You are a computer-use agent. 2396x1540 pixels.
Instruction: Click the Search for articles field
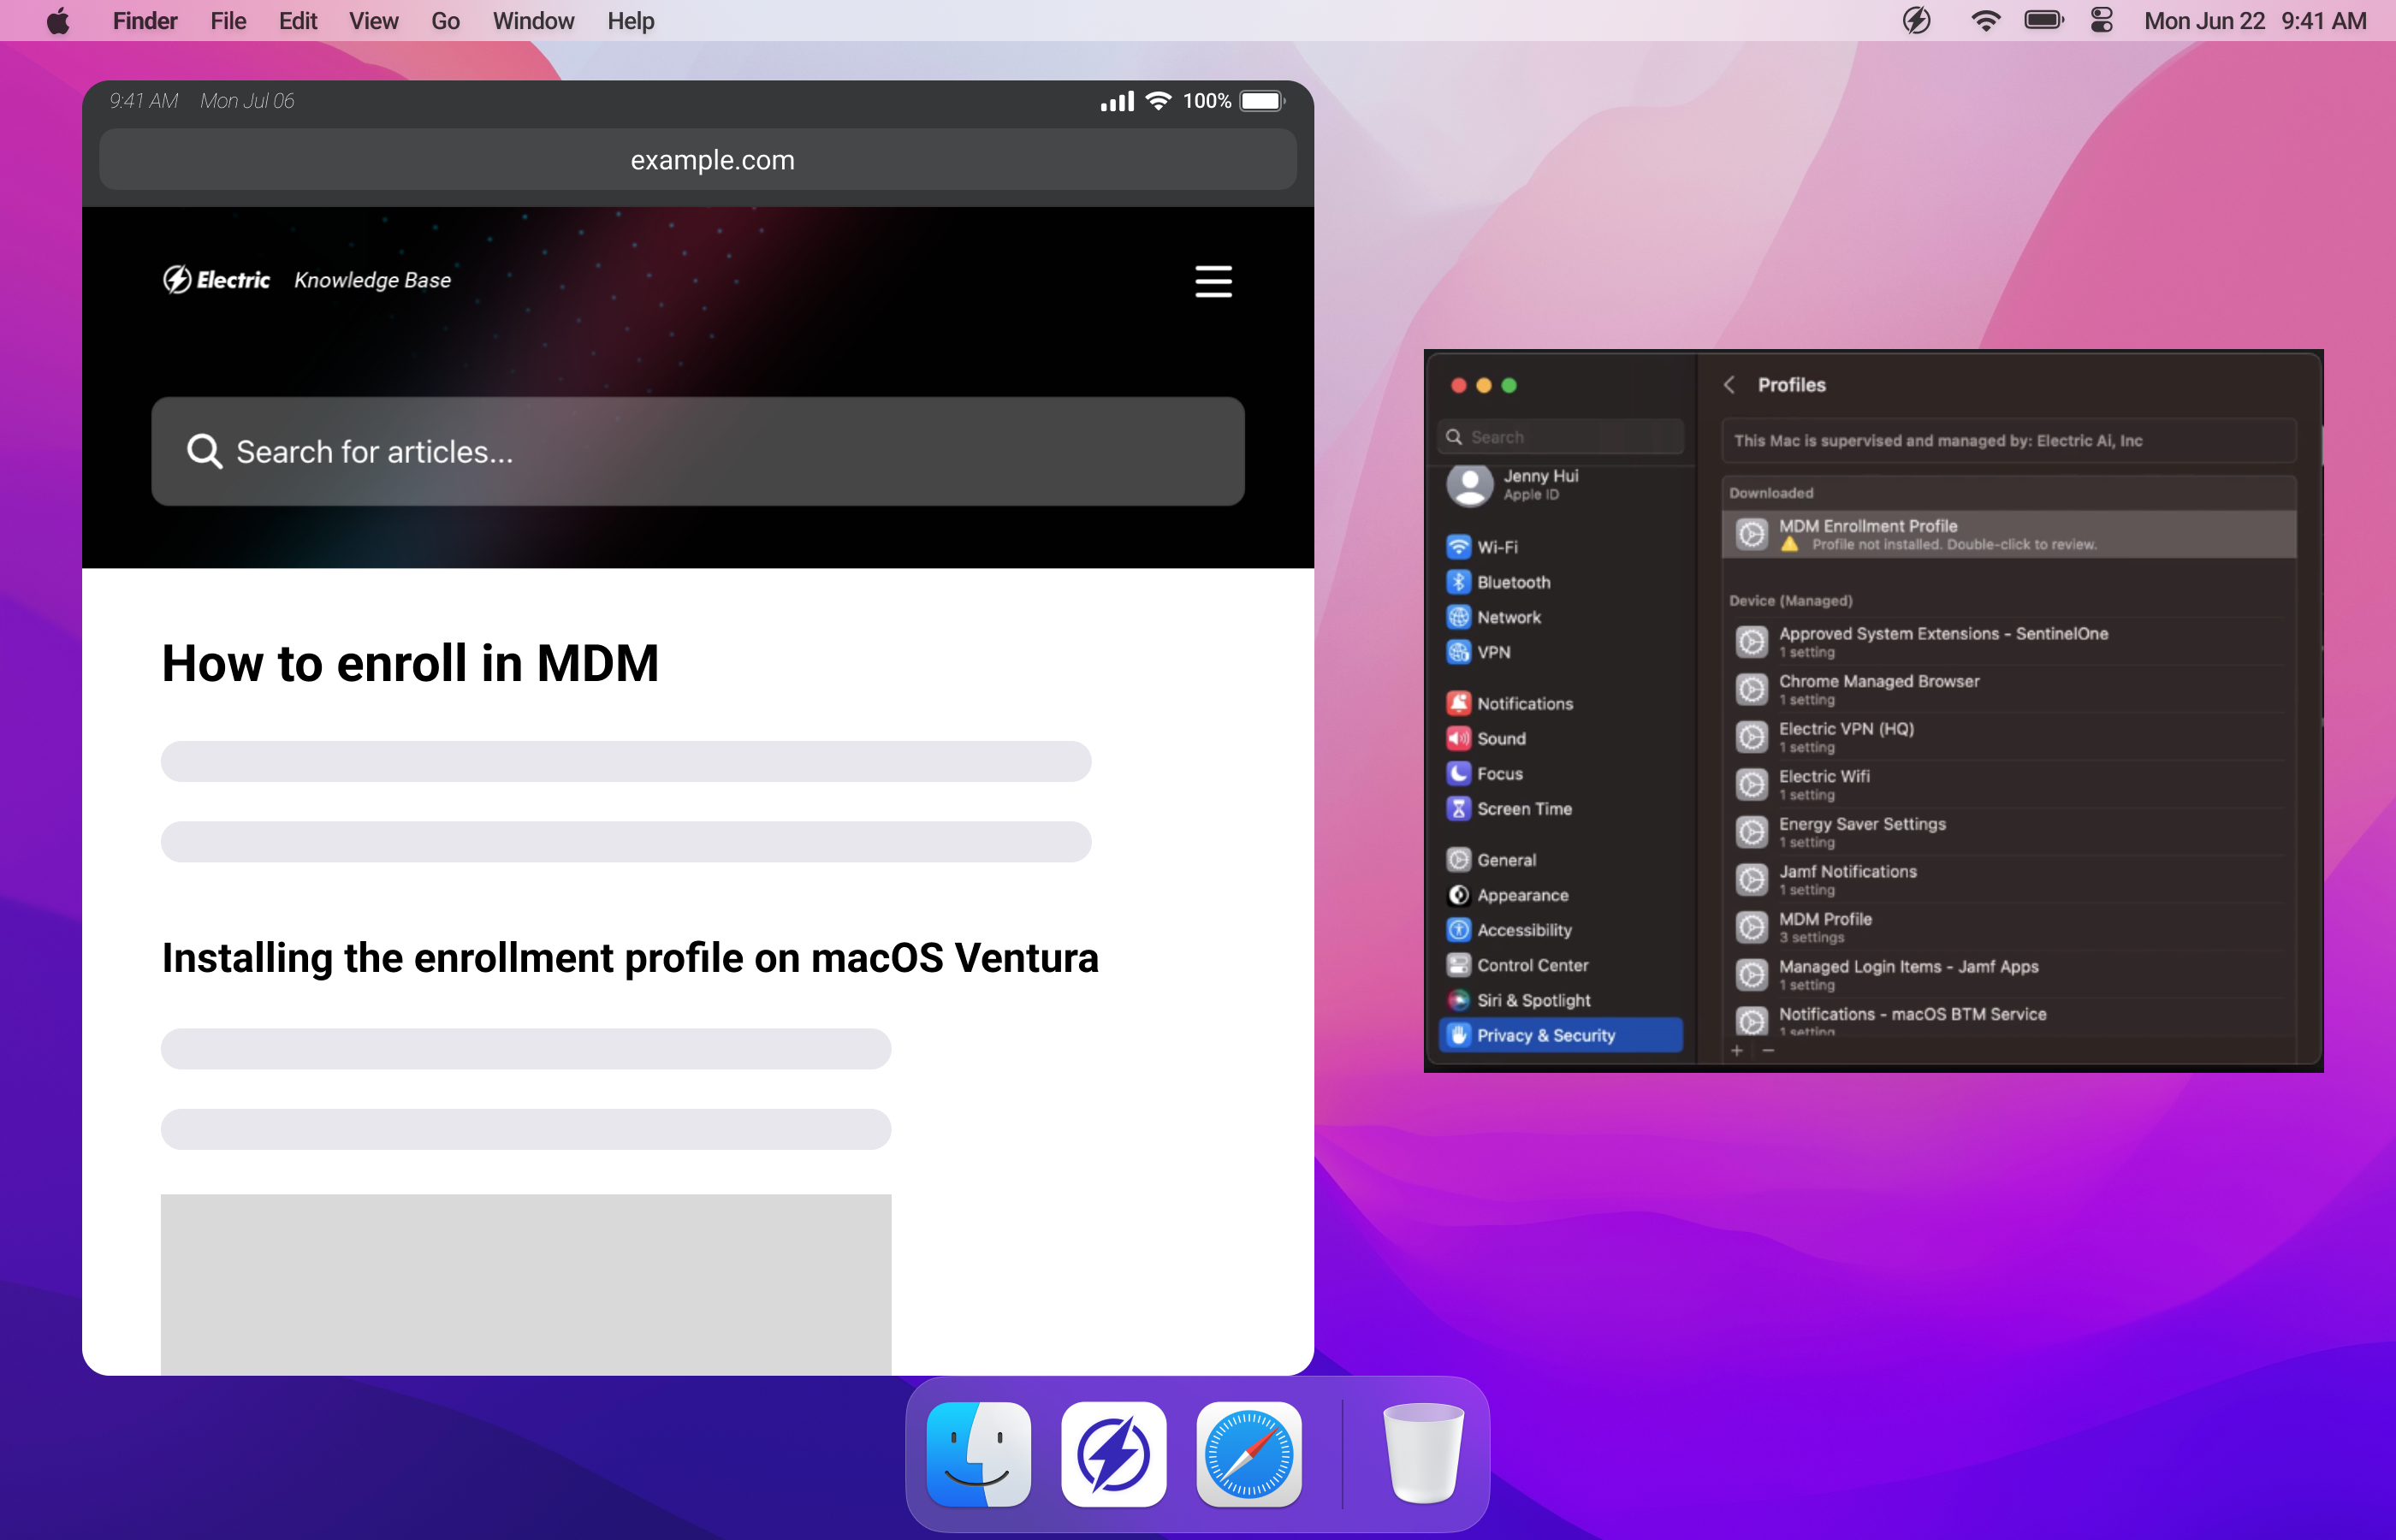698,452
